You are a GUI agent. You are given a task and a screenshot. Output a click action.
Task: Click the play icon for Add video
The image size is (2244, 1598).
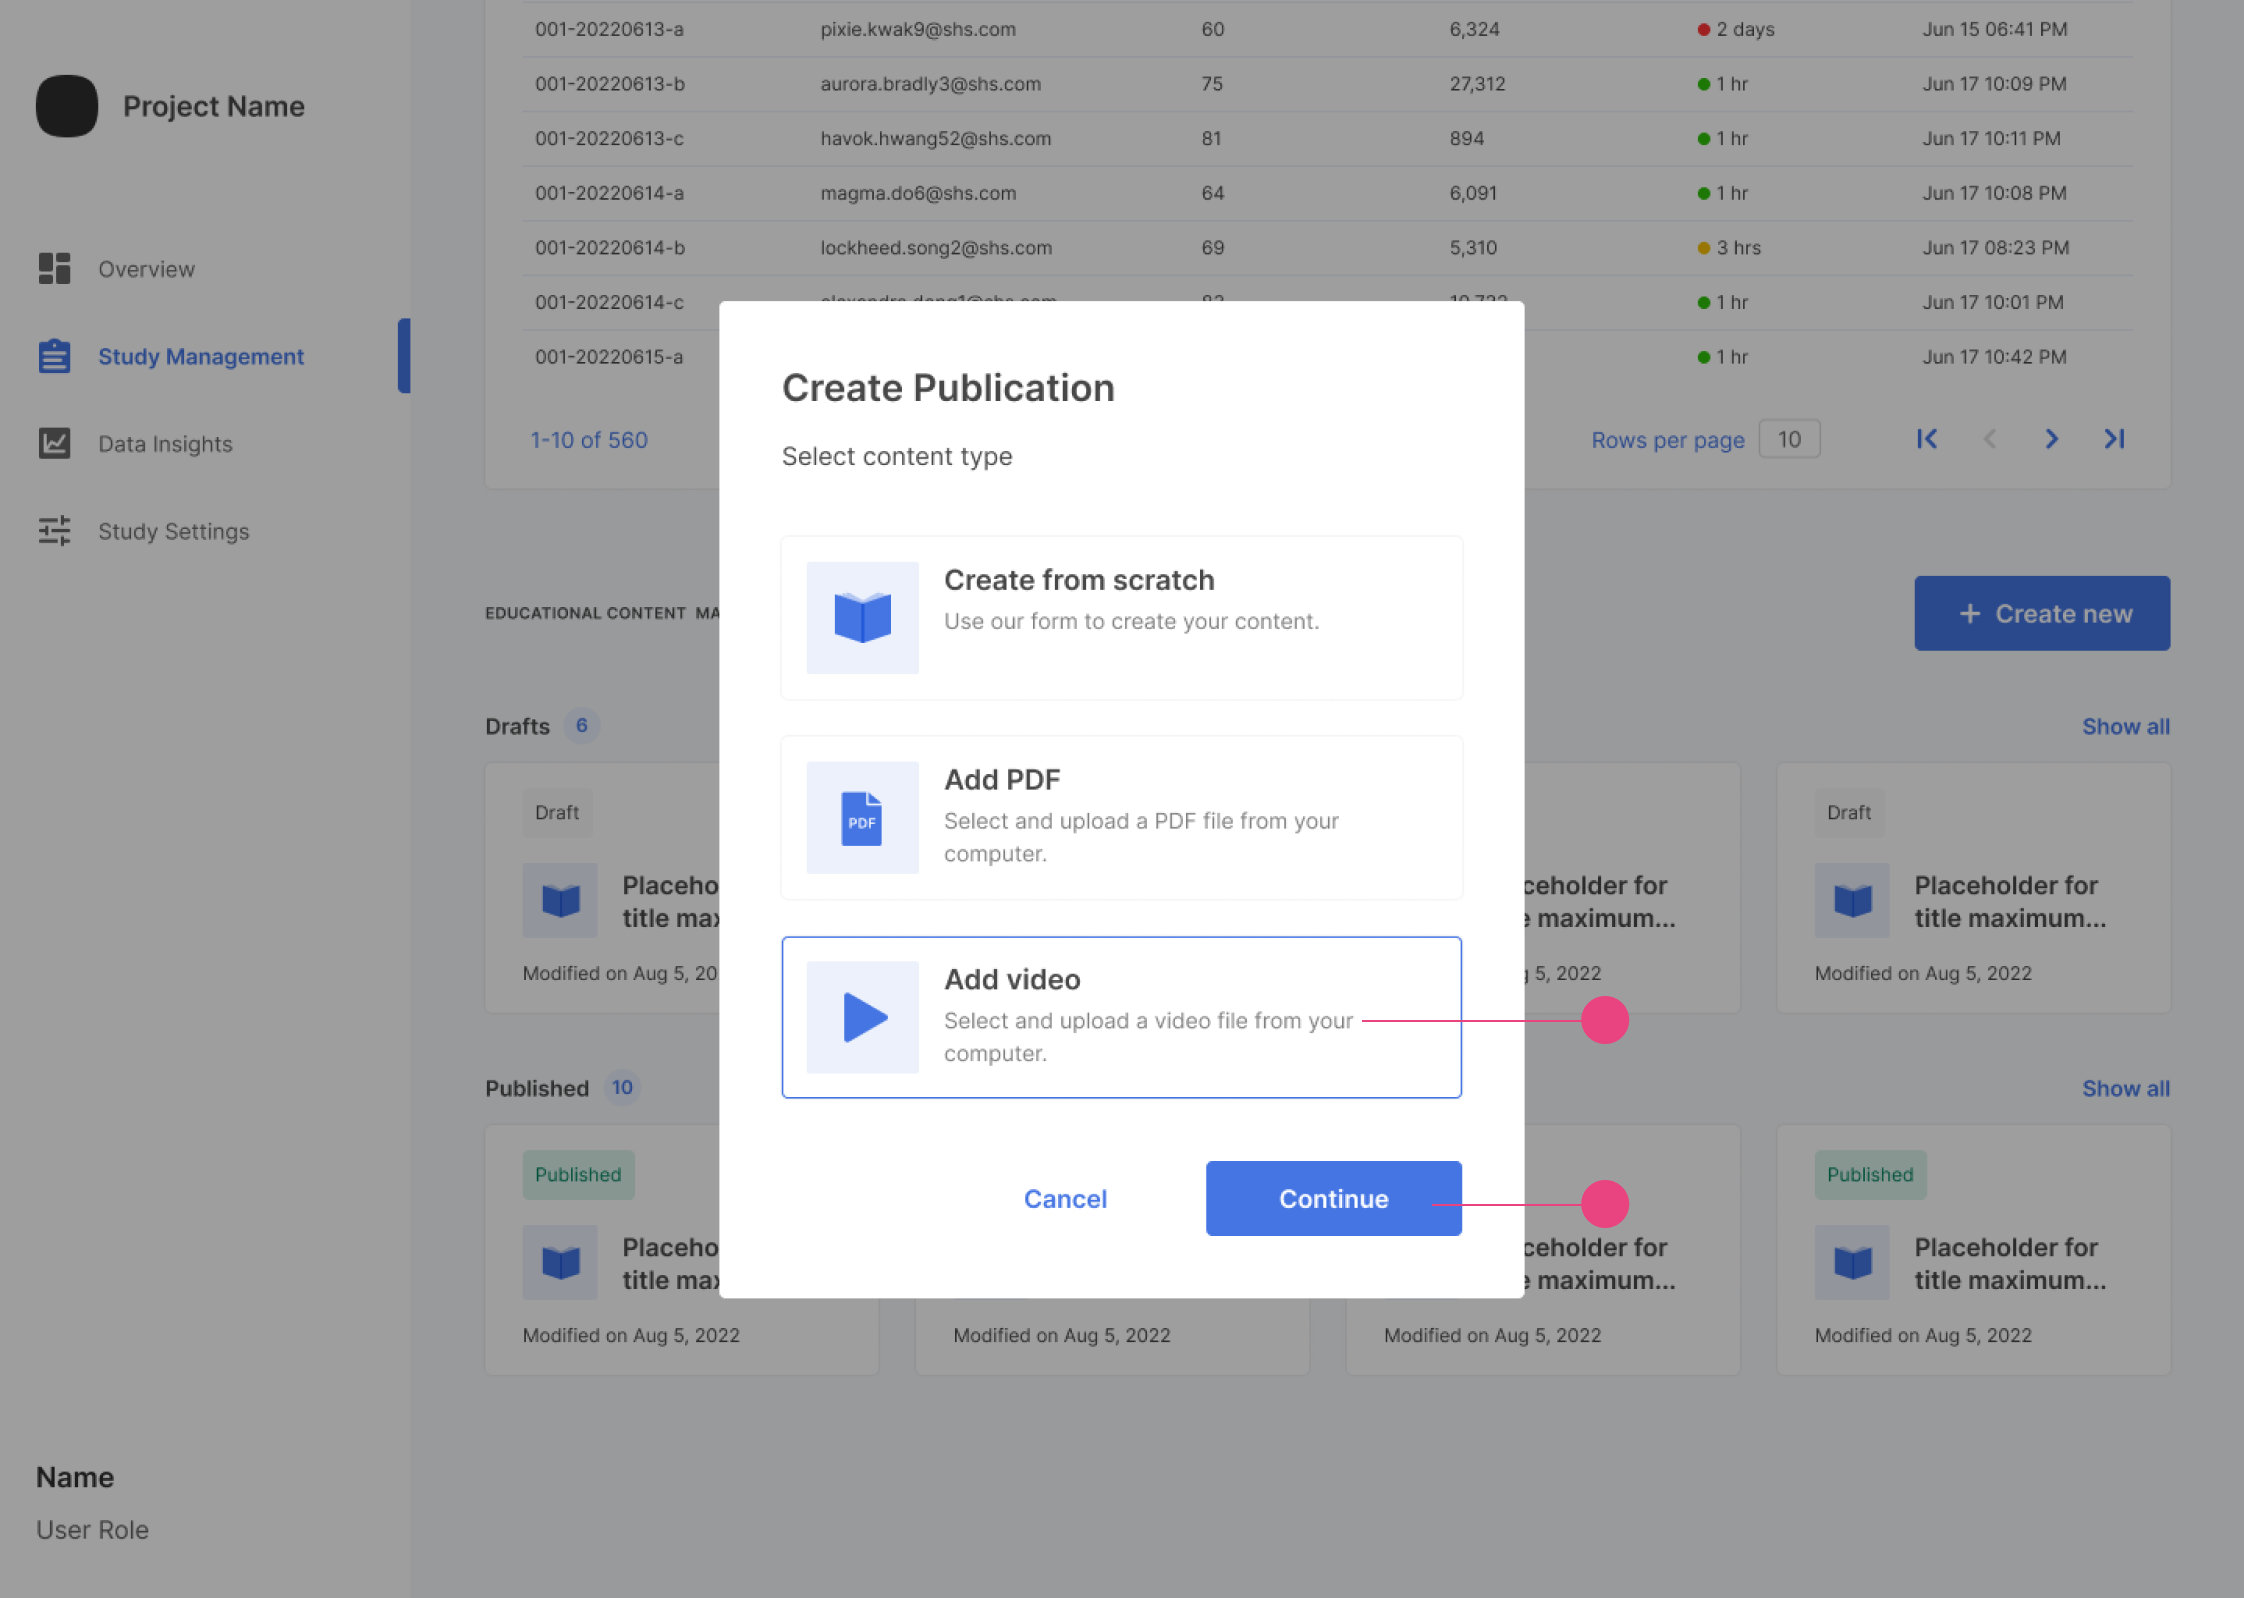tap(862, 1017)
